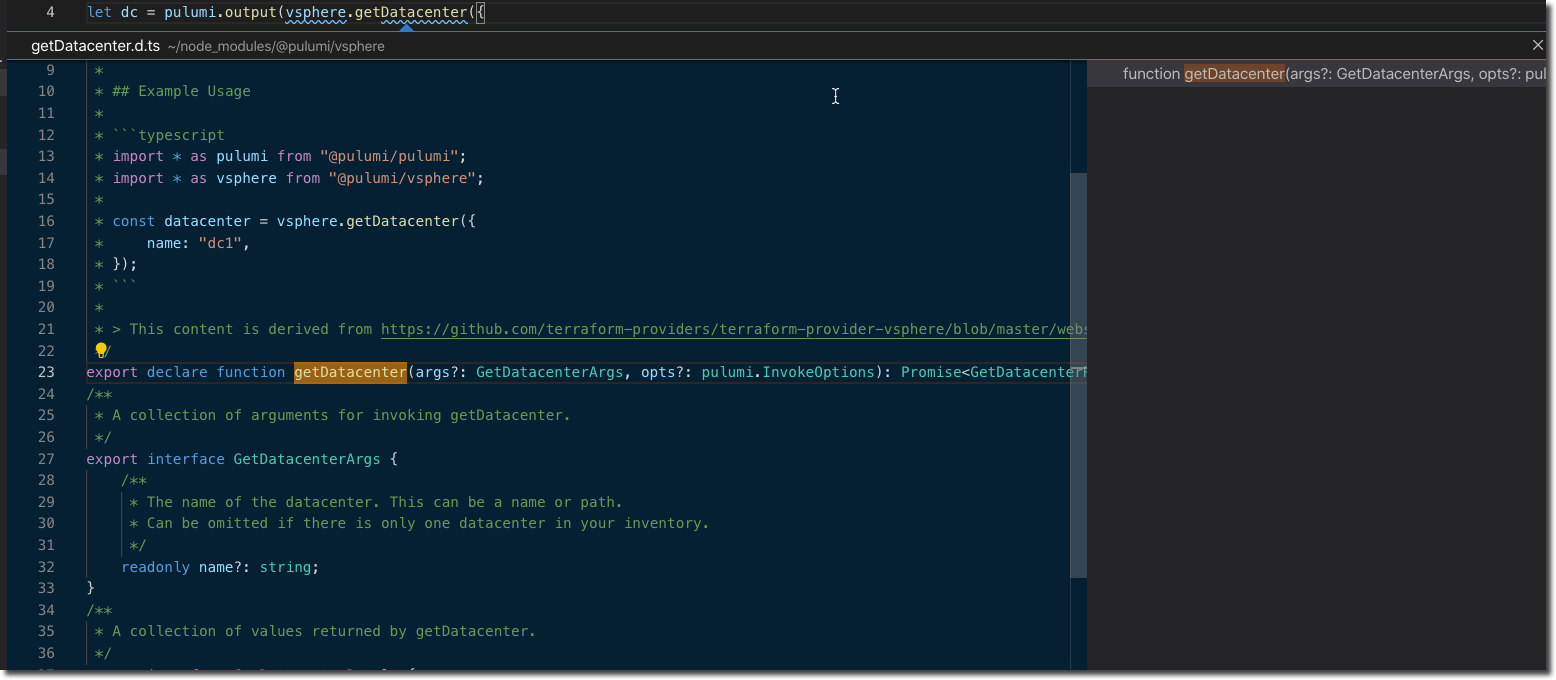
Task: Click GetDatacenterArgs interface name on line 27
Action: pyautogui.click(x=306, y=459)
